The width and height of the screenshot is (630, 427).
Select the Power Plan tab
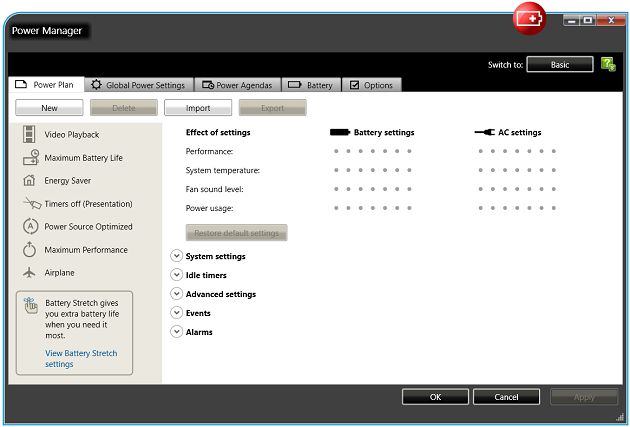(46, 84)
